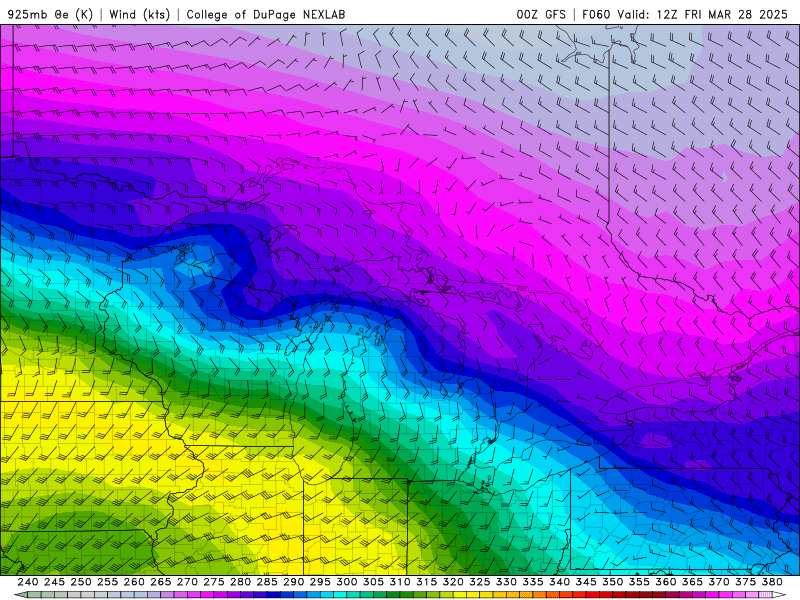Image resolution: width=800 pixels, height=600 pixels.
Task: Click 'College of DuPage NEXLAB' credit text
Action: click(x=265, y=14)
